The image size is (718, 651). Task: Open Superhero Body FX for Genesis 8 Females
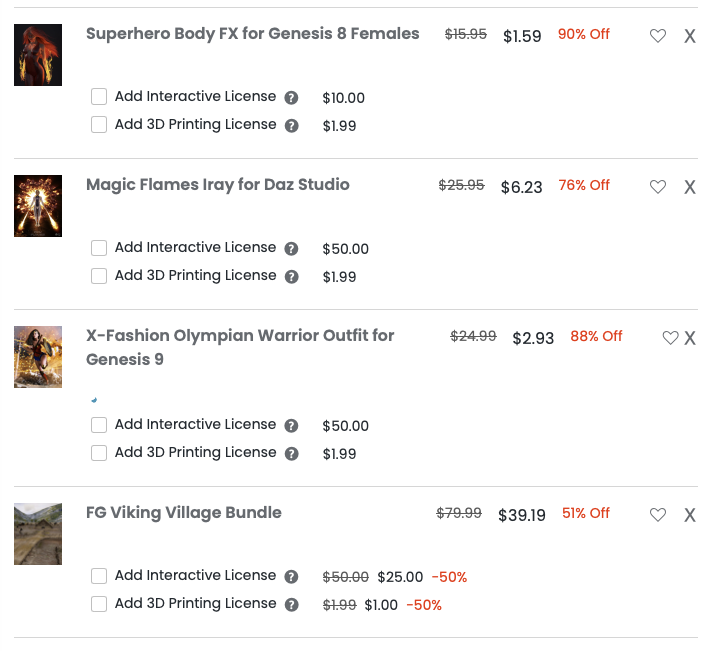coord(252,34)
